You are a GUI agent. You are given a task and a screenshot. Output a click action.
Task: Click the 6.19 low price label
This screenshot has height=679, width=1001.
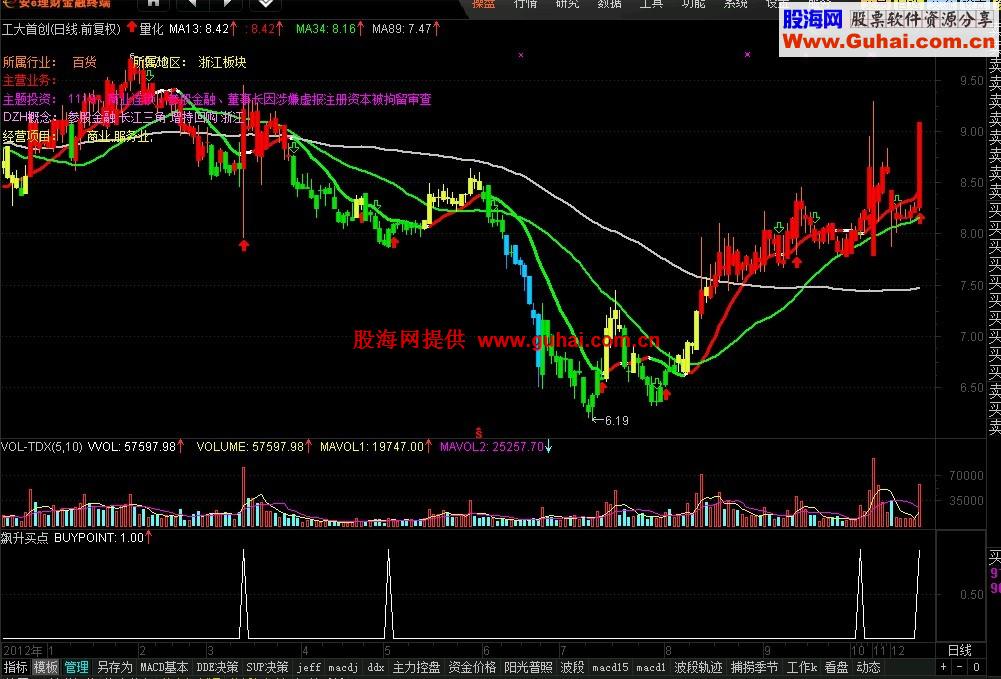pyautogui.click(x=616, y=421)
